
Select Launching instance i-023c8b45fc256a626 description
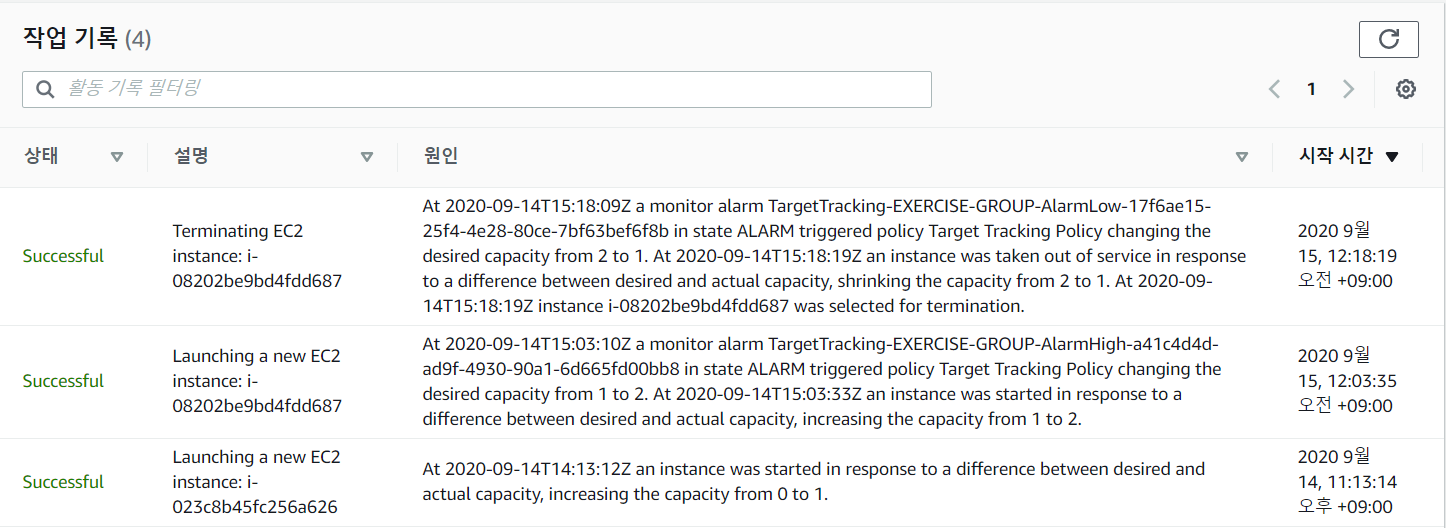(257, 482)
